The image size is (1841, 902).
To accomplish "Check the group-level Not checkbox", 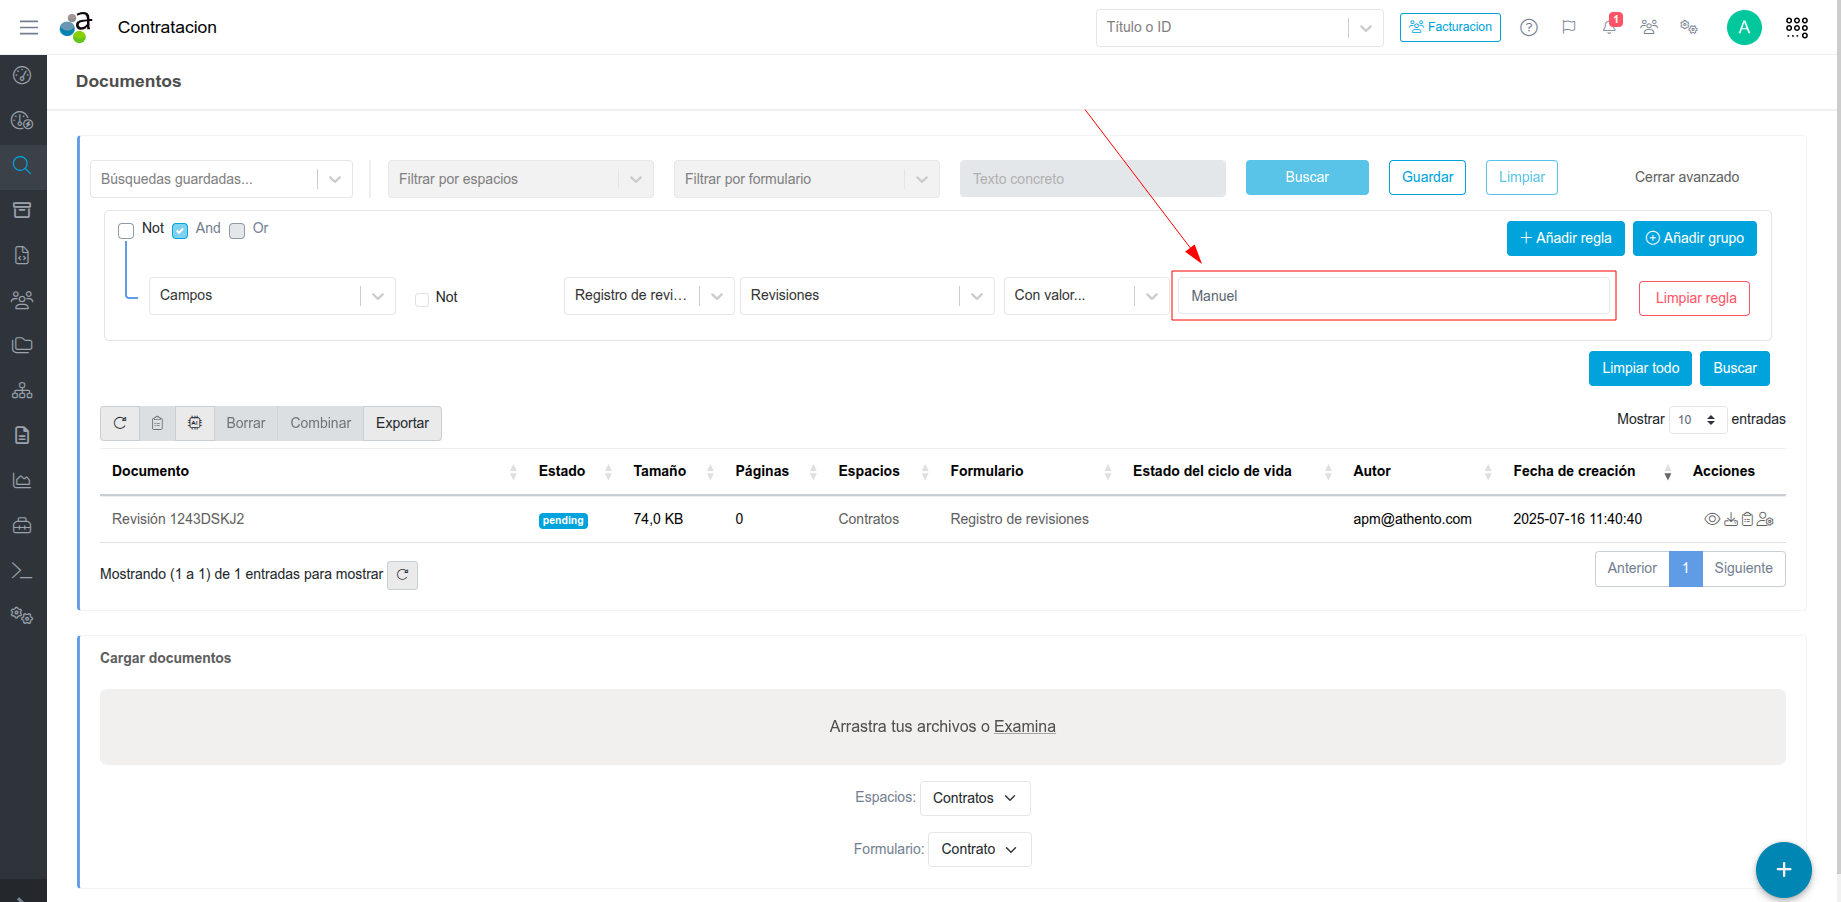I will (126, 231).
